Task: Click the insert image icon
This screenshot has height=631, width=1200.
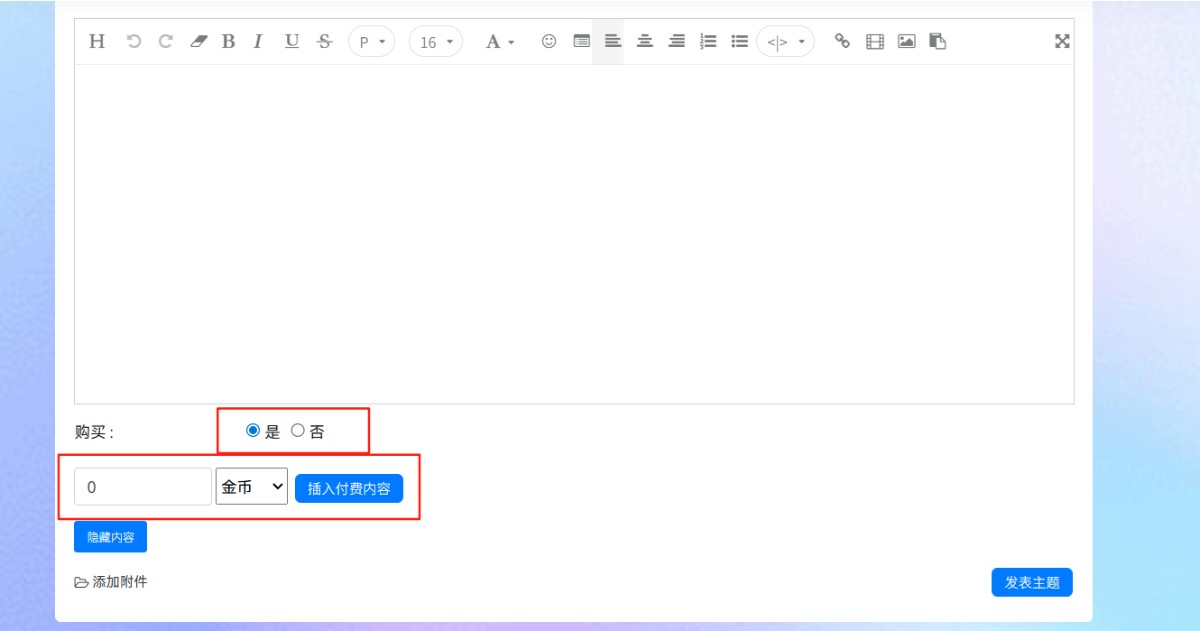Action: pyautogui.click(x=906, y=42)
